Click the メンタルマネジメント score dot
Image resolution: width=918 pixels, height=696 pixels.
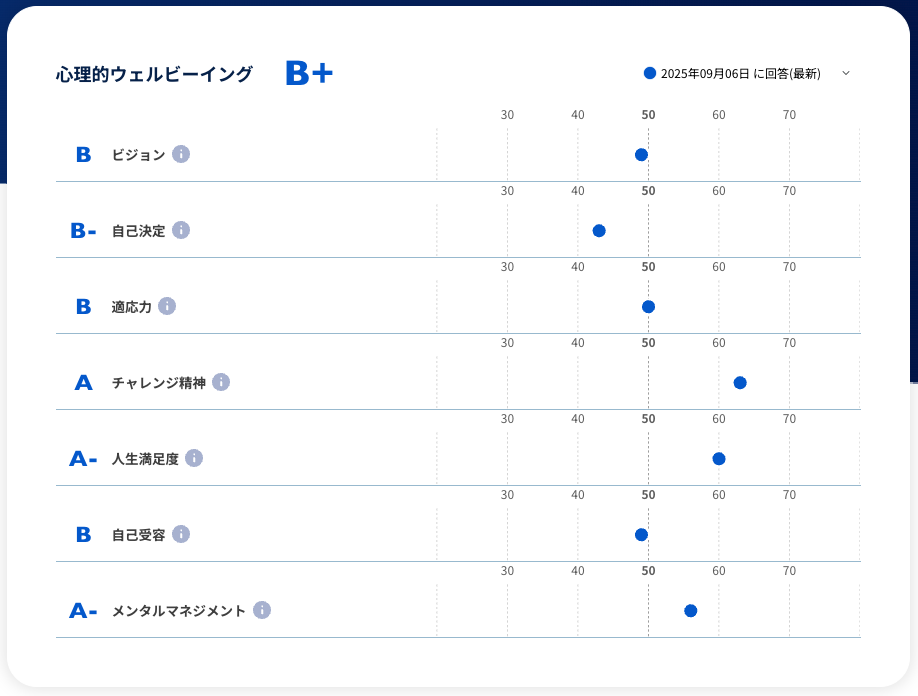(x=690, y=611)
